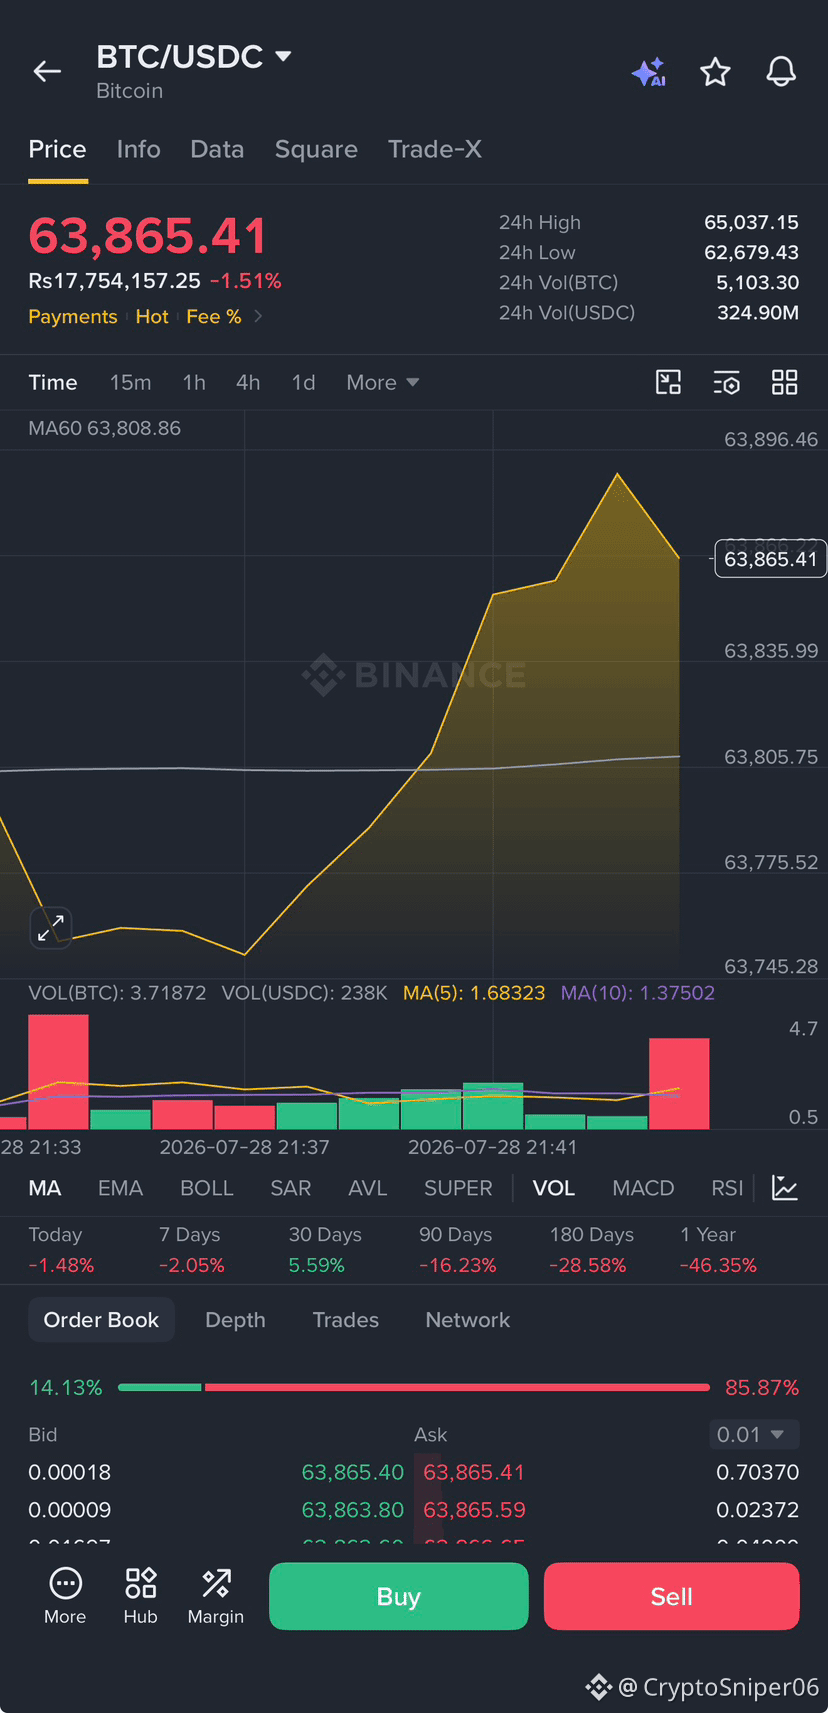Open the Data tab
This screenshot has height=1713, width=828.
[217, 149]
